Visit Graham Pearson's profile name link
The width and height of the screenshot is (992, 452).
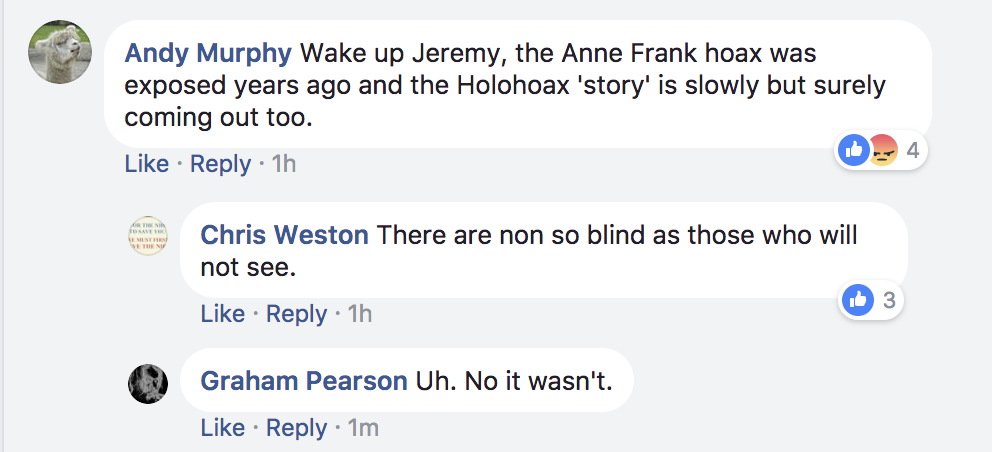pyautogui.click(x=304, y=381)
